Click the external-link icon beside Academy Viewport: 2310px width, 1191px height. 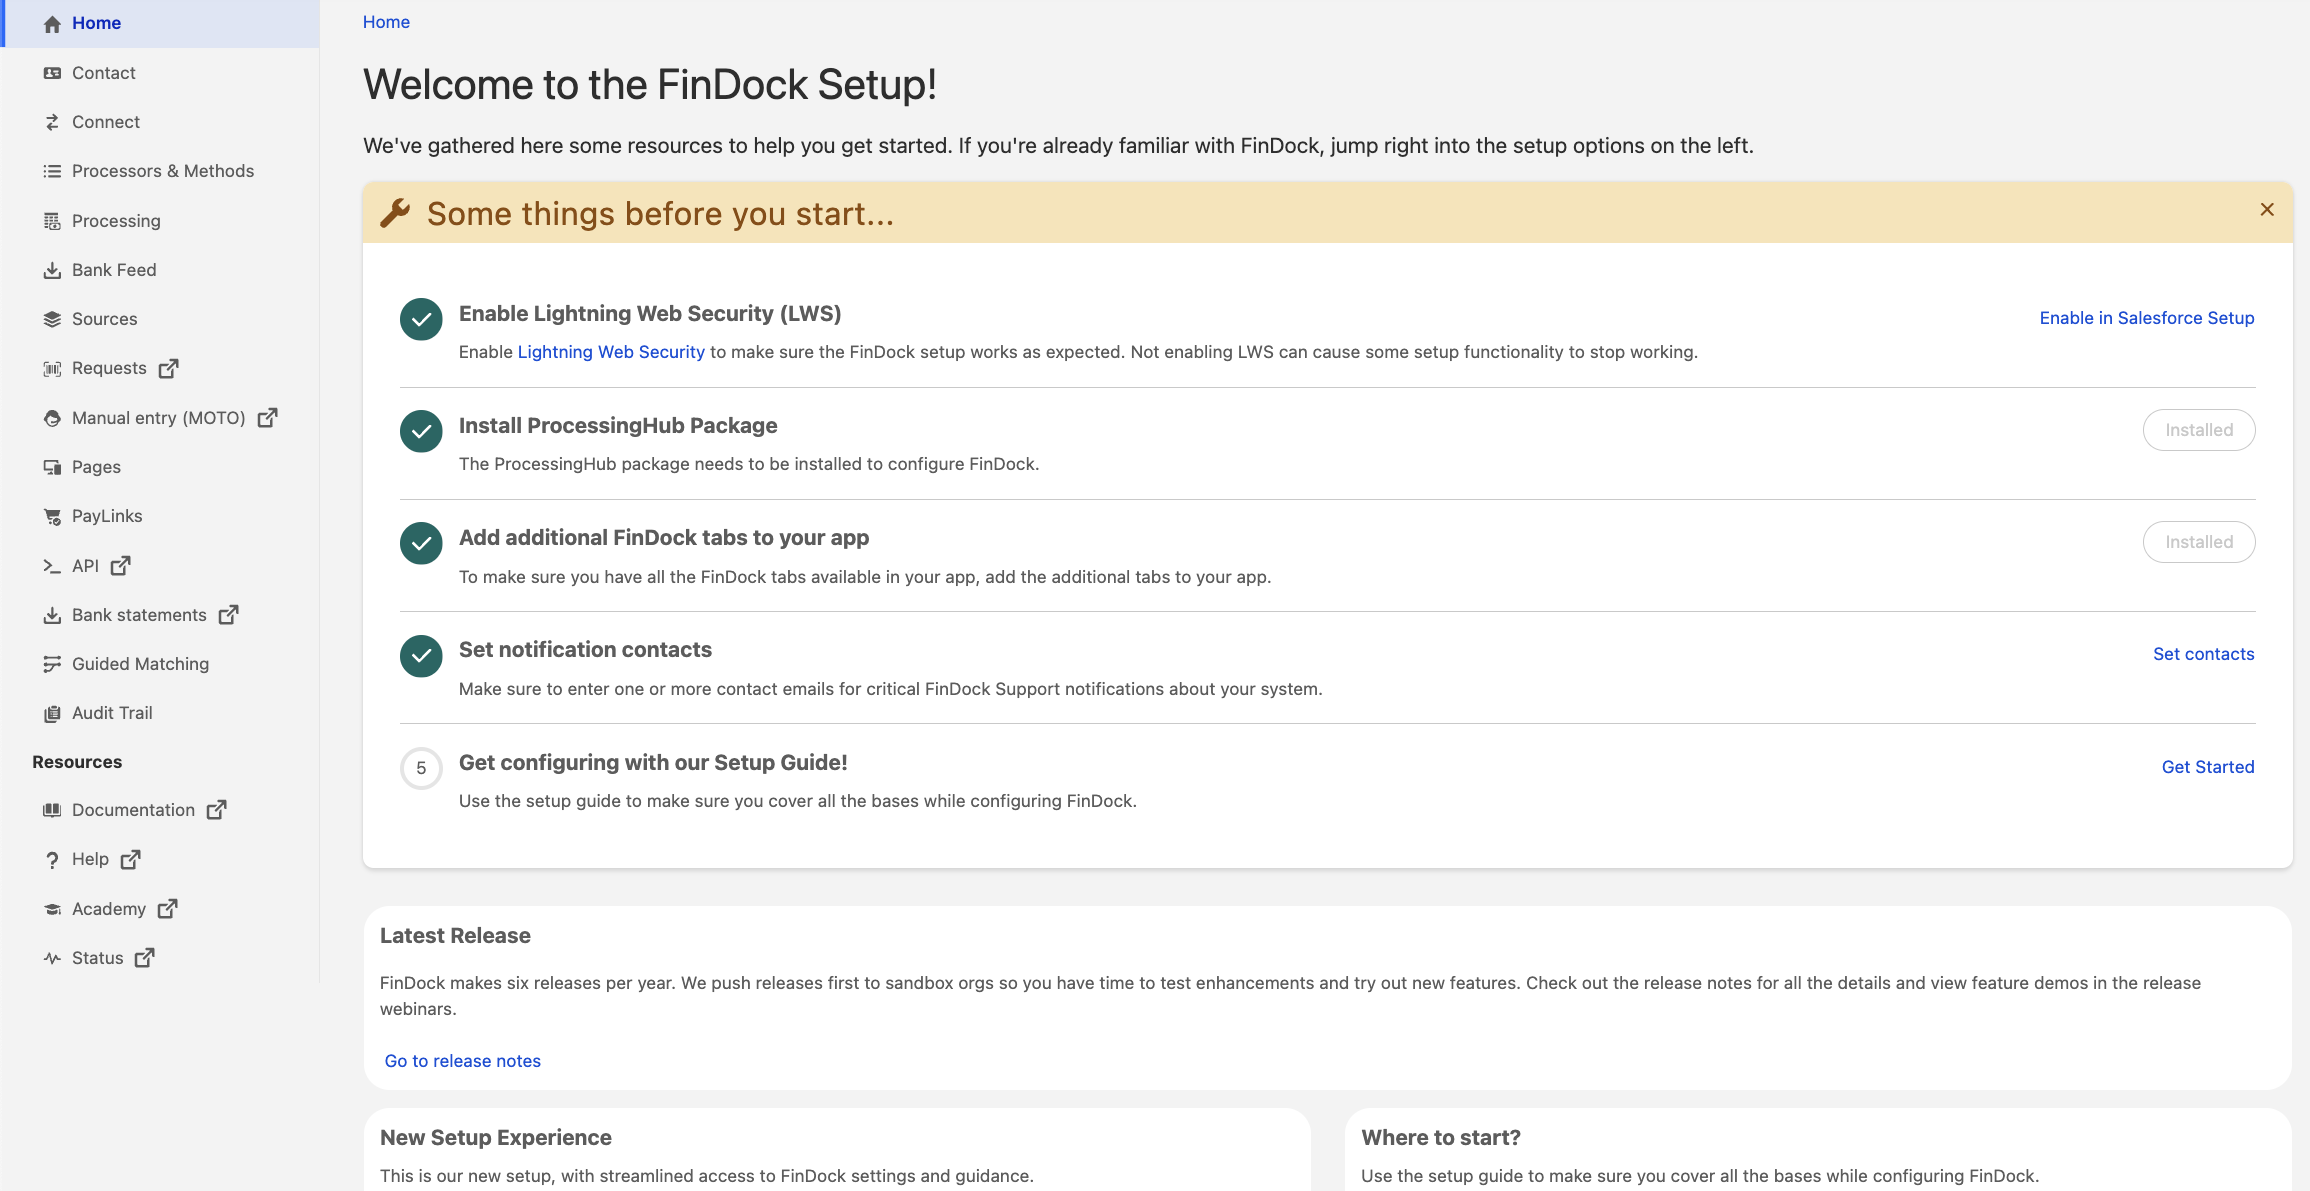click(x=166, y=908)
